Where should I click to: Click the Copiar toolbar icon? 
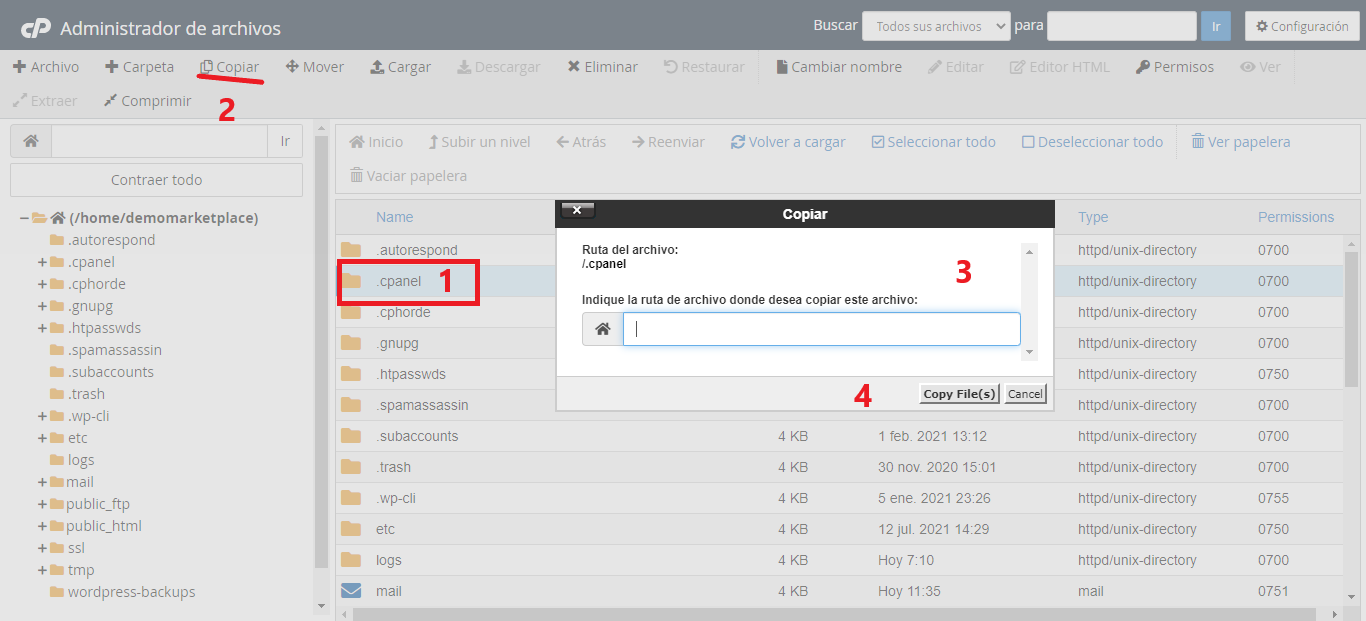[207, 67]
